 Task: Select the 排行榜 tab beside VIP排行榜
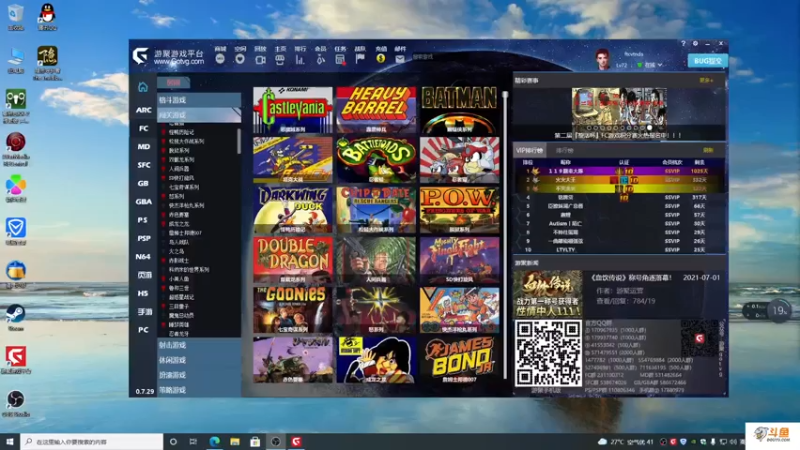[564, 151]
